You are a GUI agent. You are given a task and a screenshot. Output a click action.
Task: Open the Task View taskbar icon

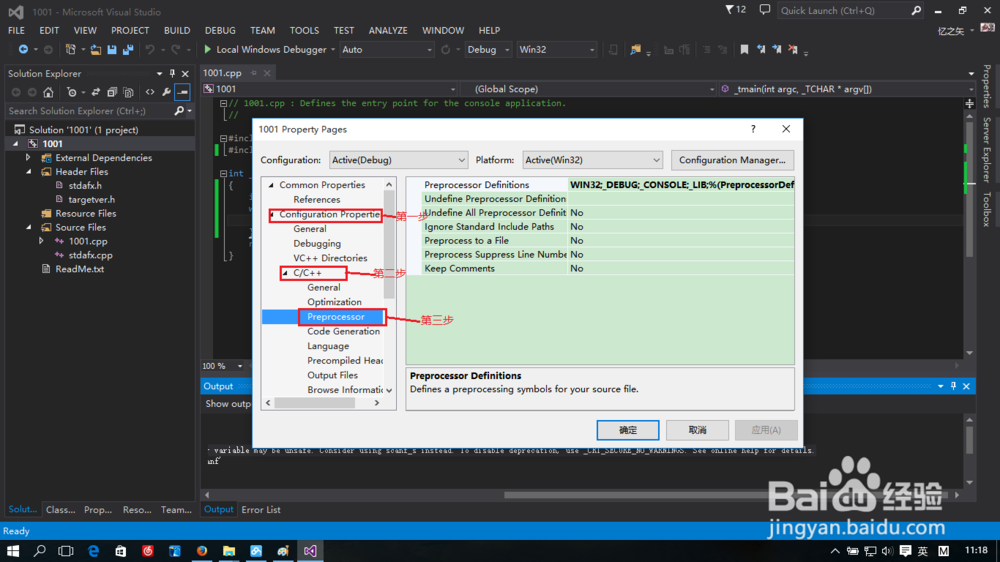(x=66, y=551)
